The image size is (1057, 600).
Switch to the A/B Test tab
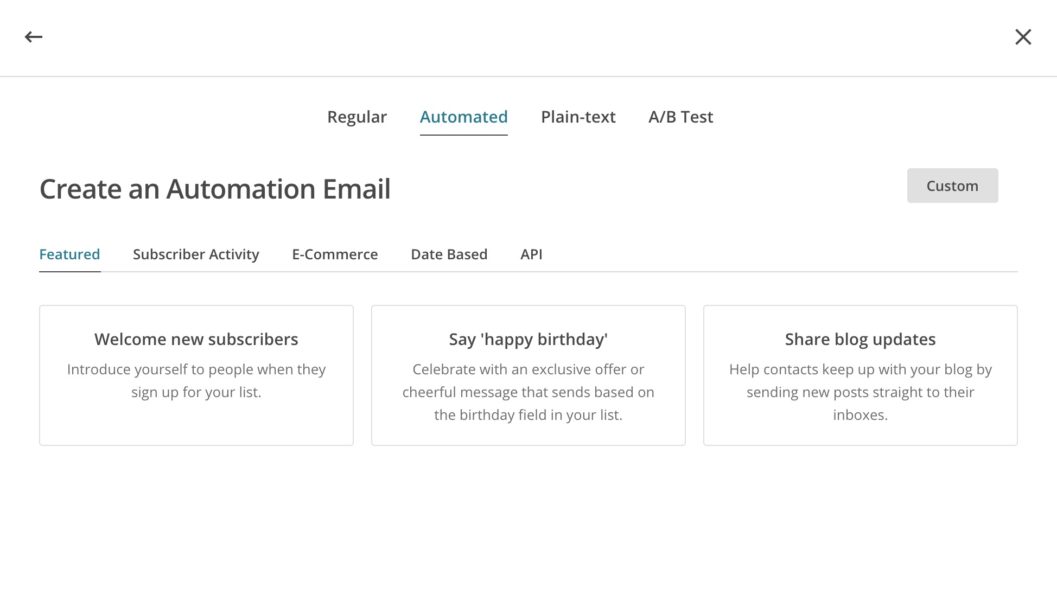click(679, 116)
